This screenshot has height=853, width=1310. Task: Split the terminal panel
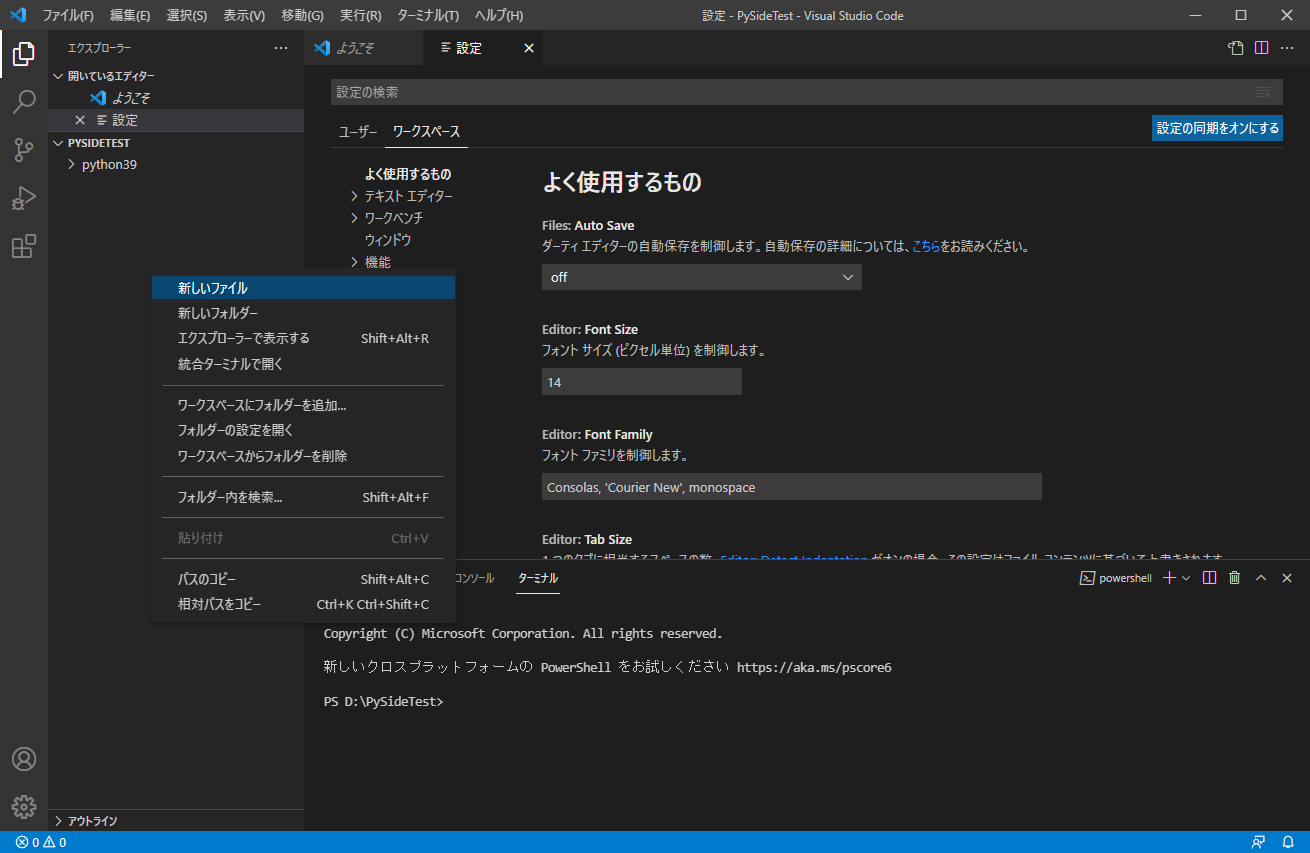click(1209, 578)
